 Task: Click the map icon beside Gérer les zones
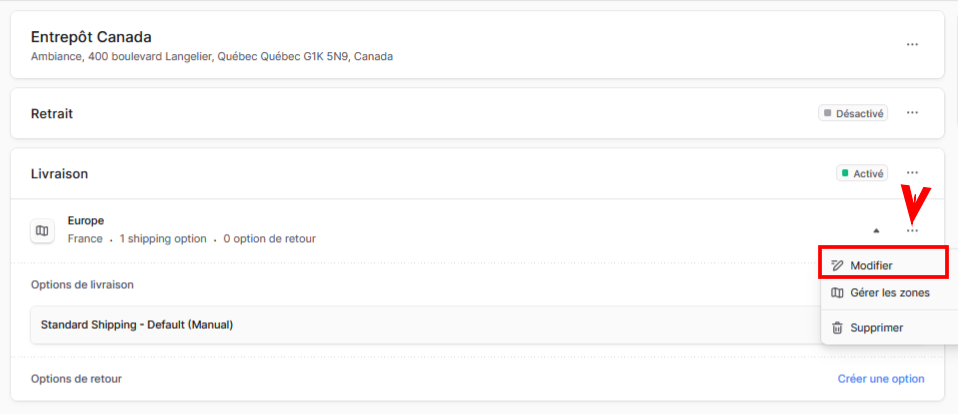(837, 293)
